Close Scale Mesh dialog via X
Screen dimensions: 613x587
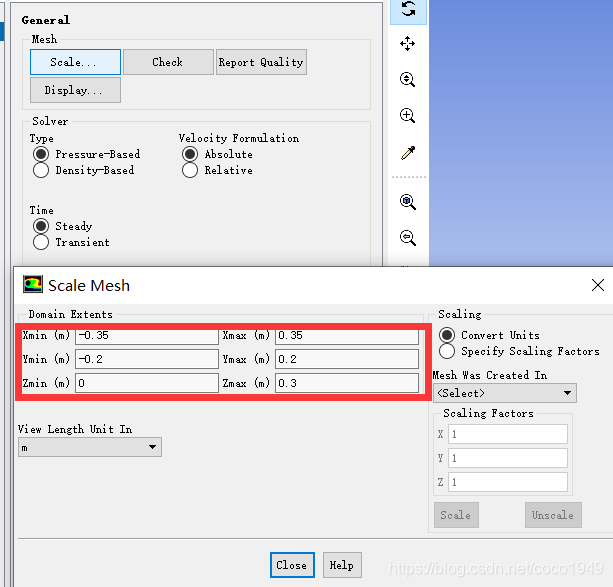[x=598, y=285]
